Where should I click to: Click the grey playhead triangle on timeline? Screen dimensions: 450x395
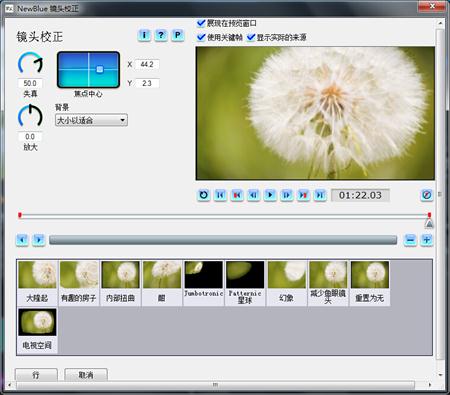click(429, 224)
